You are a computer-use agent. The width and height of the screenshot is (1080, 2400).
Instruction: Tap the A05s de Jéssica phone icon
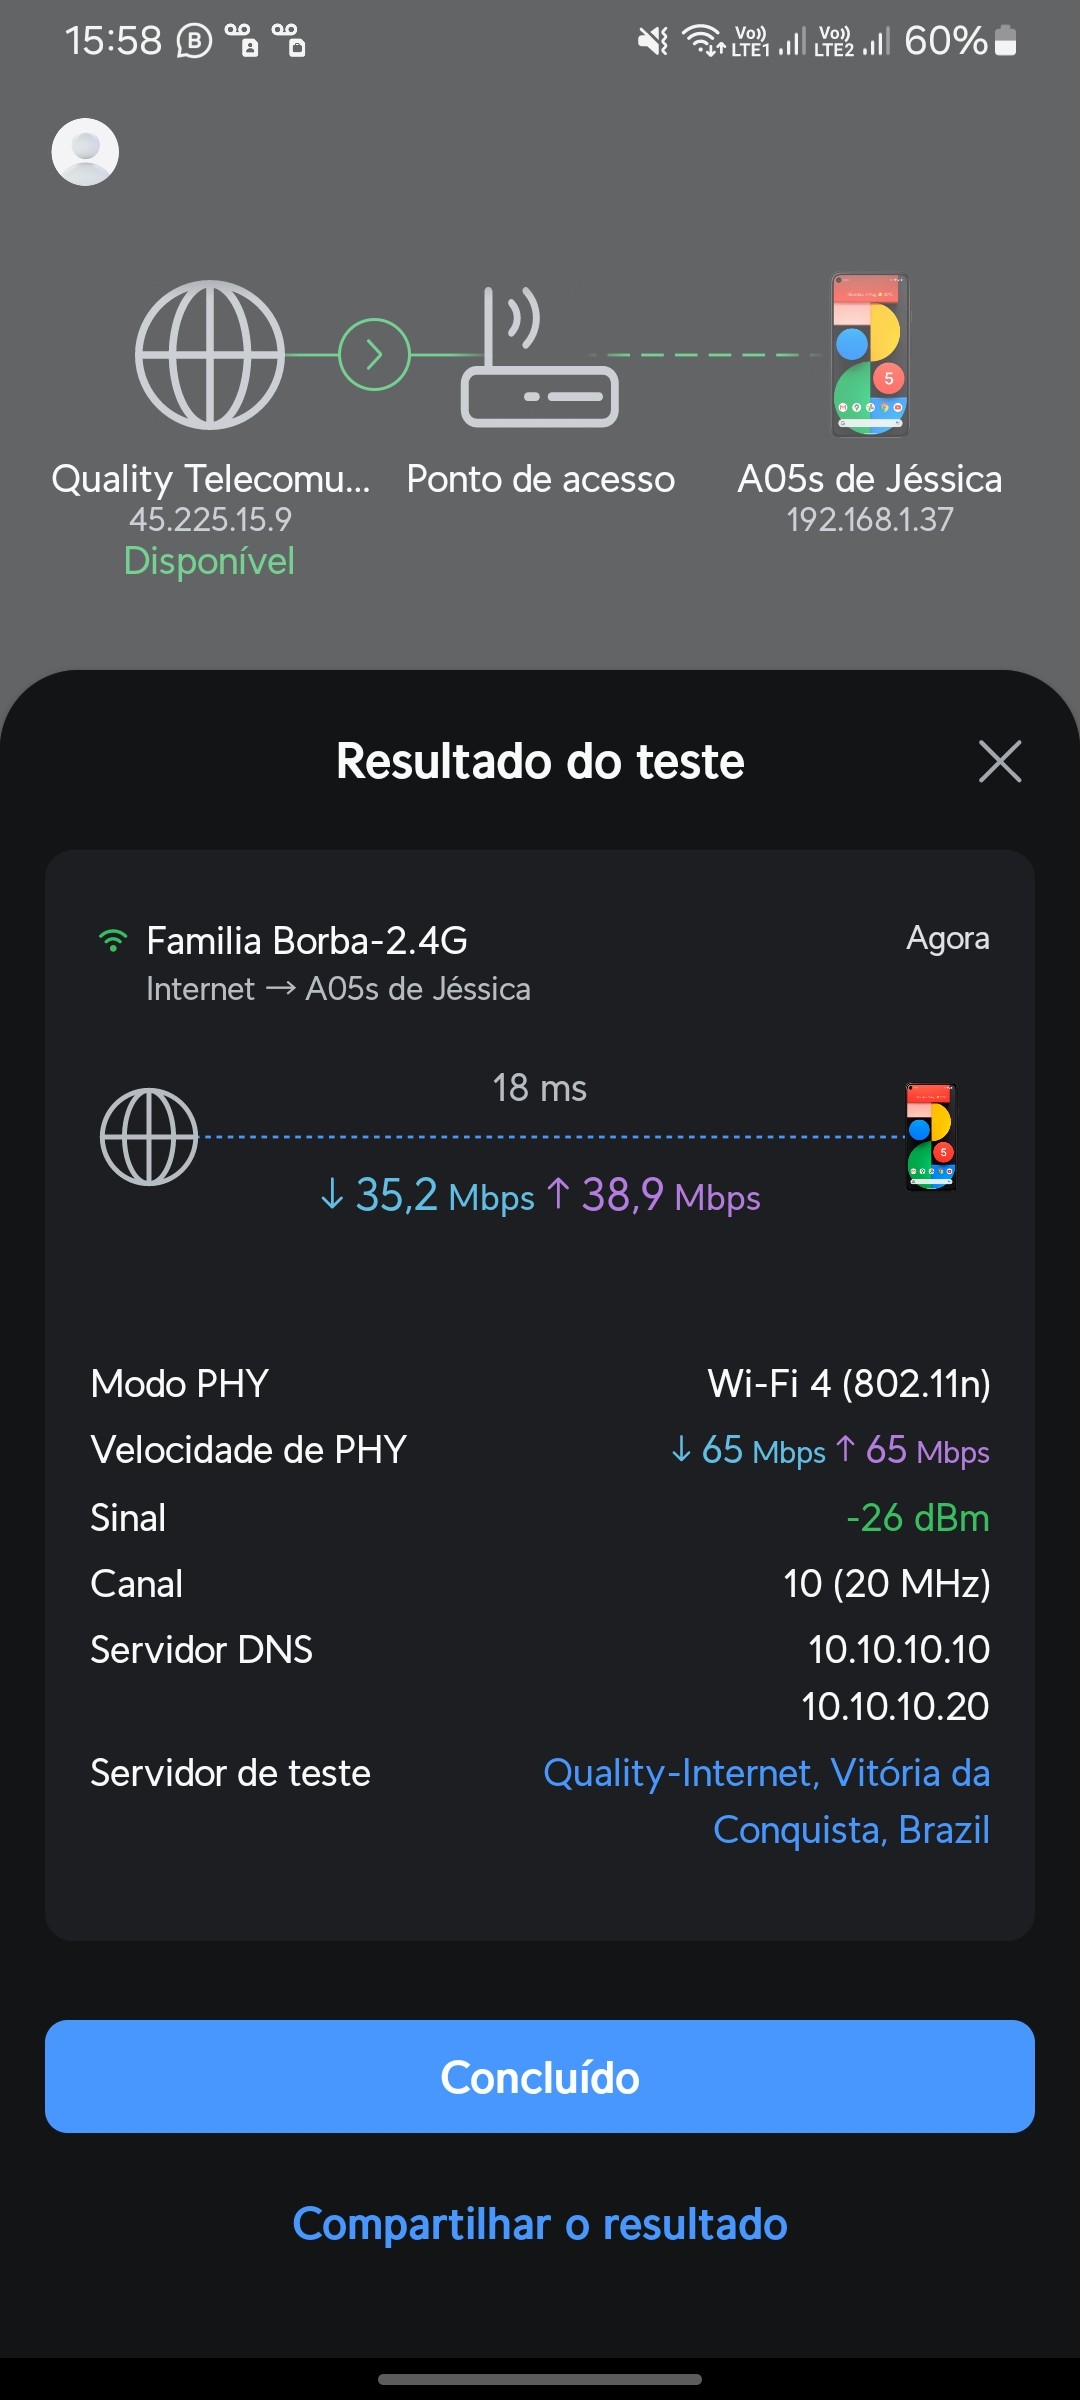click(x=870, y=355)
